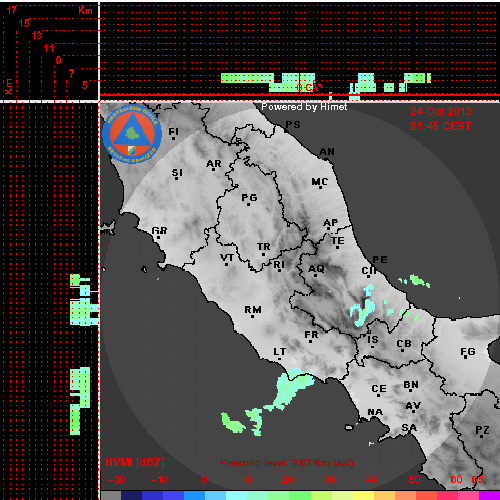Select the RM city label
The height and width of the screenshot is (500, 500).
[253, 310]
